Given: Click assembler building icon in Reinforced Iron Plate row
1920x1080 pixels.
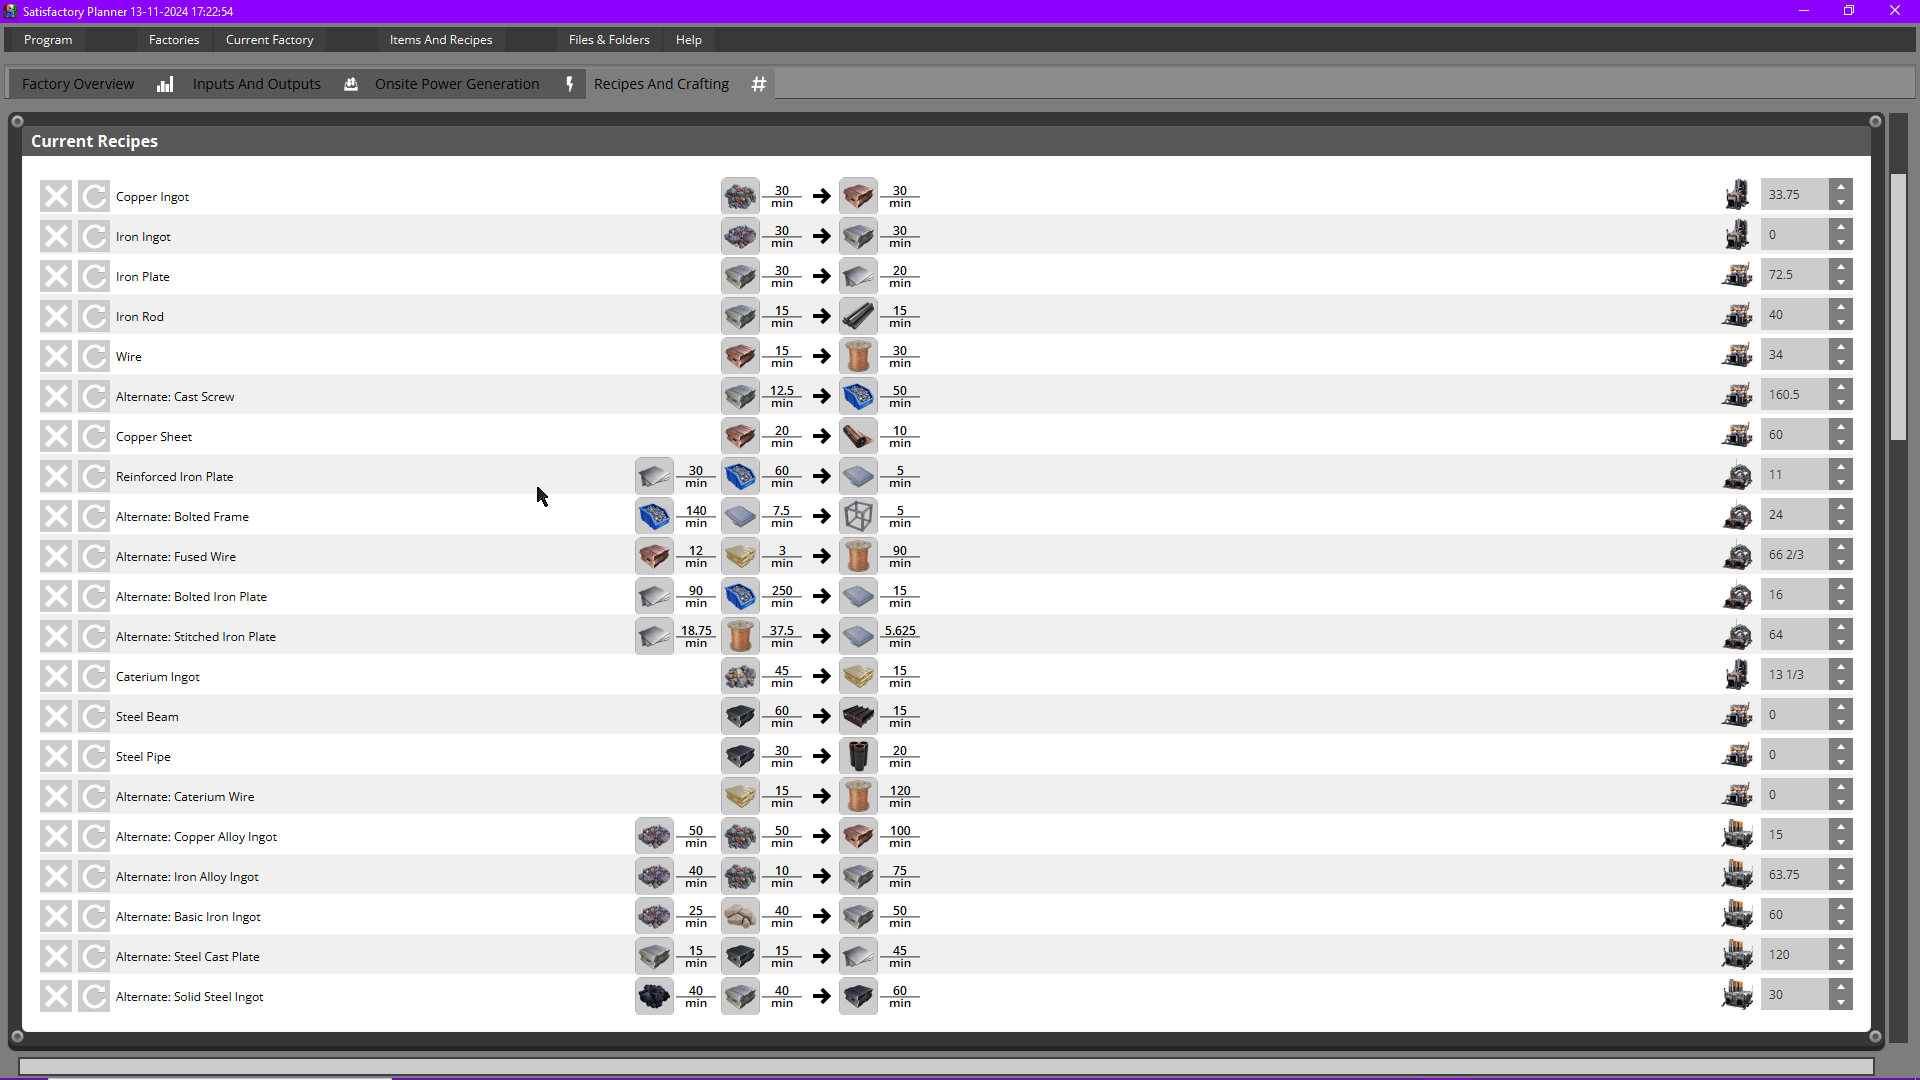Looking at the screenshot, I should click(1737, 475).
